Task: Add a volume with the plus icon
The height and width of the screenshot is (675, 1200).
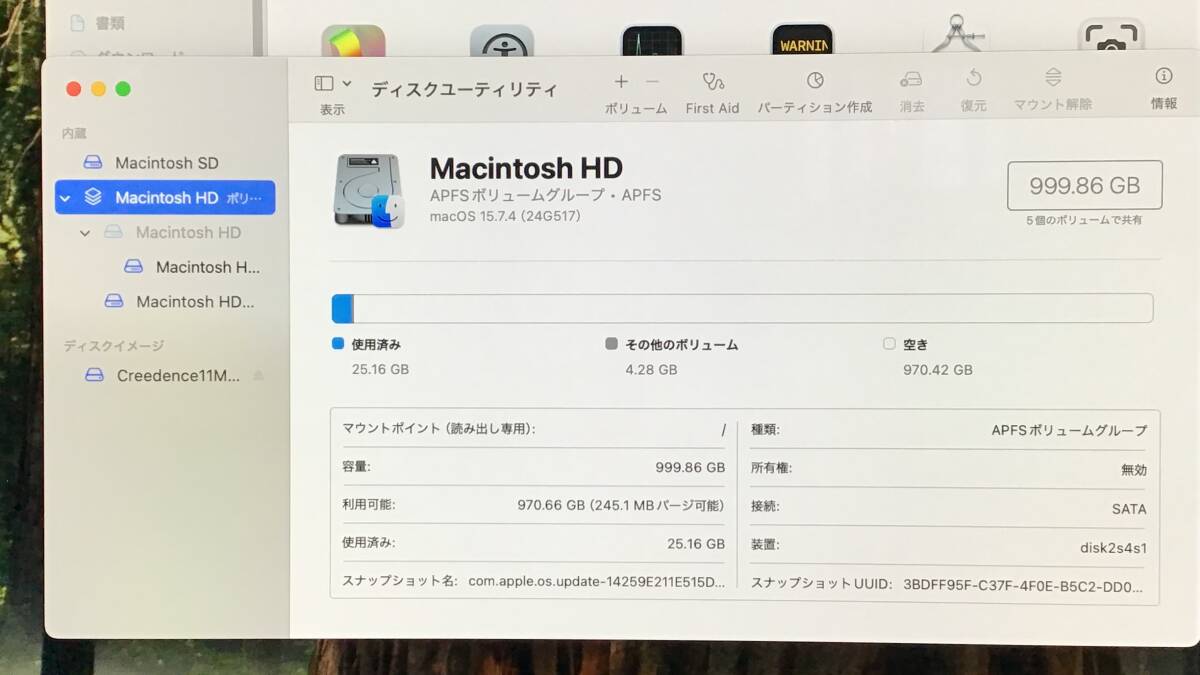Action: (621, 82)
